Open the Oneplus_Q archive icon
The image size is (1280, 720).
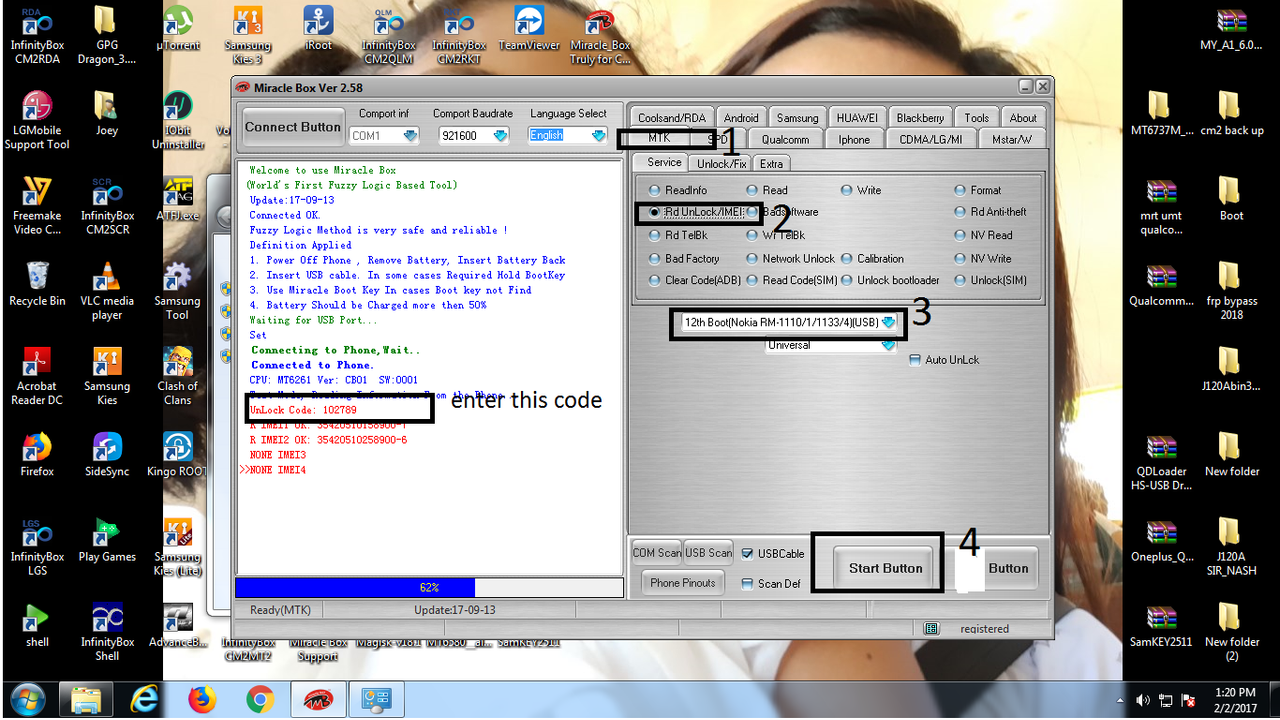(x=1160, y=540)
